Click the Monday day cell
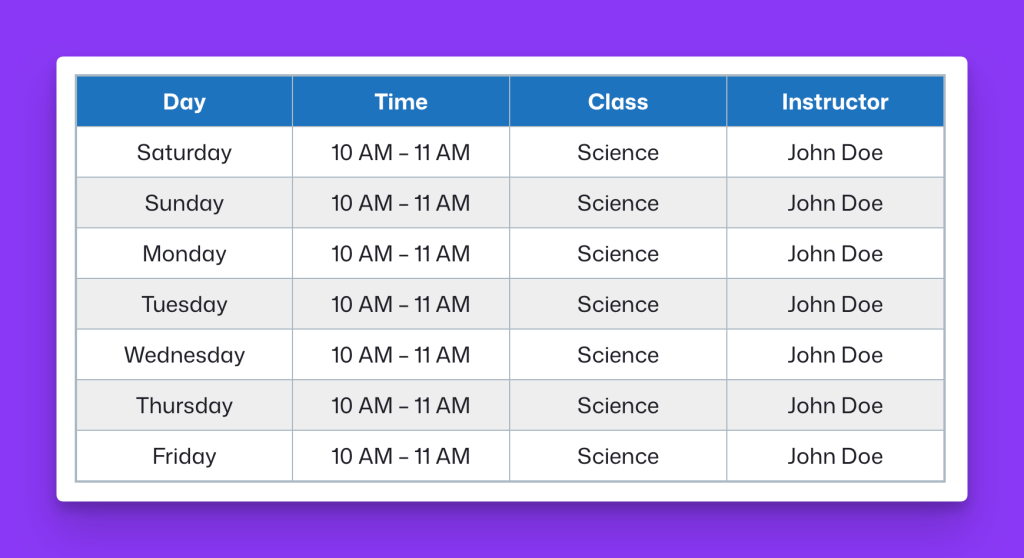Image resolution: width=1024 pixels, height=558 pixels. (184, 253)
